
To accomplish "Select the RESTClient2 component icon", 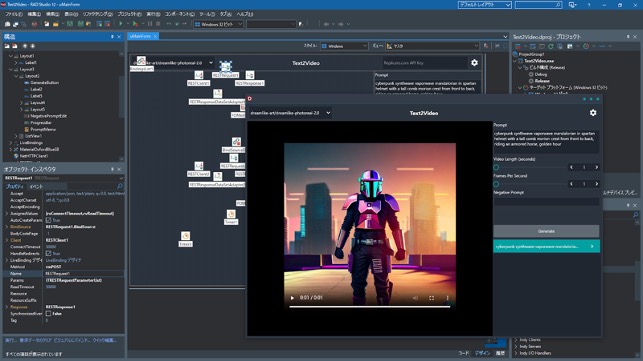I will (199, 166).
